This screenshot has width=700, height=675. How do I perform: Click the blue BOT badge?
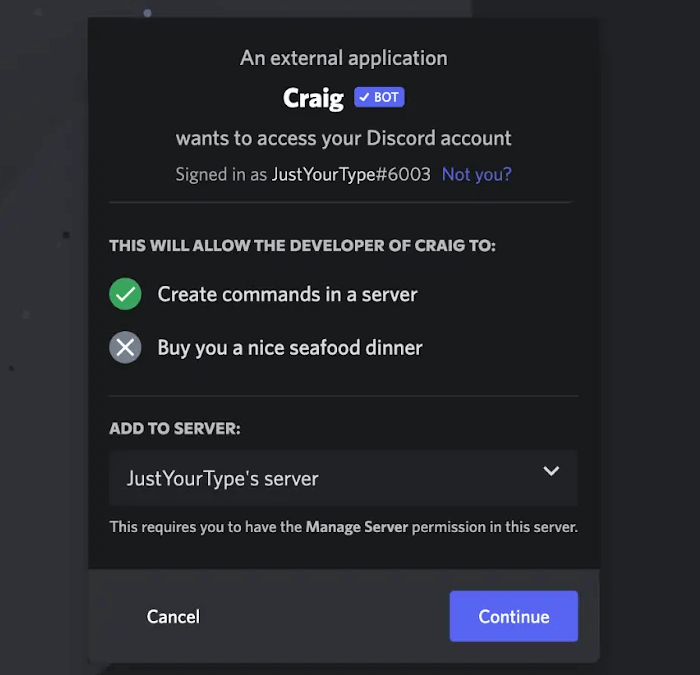coord(379,98)
